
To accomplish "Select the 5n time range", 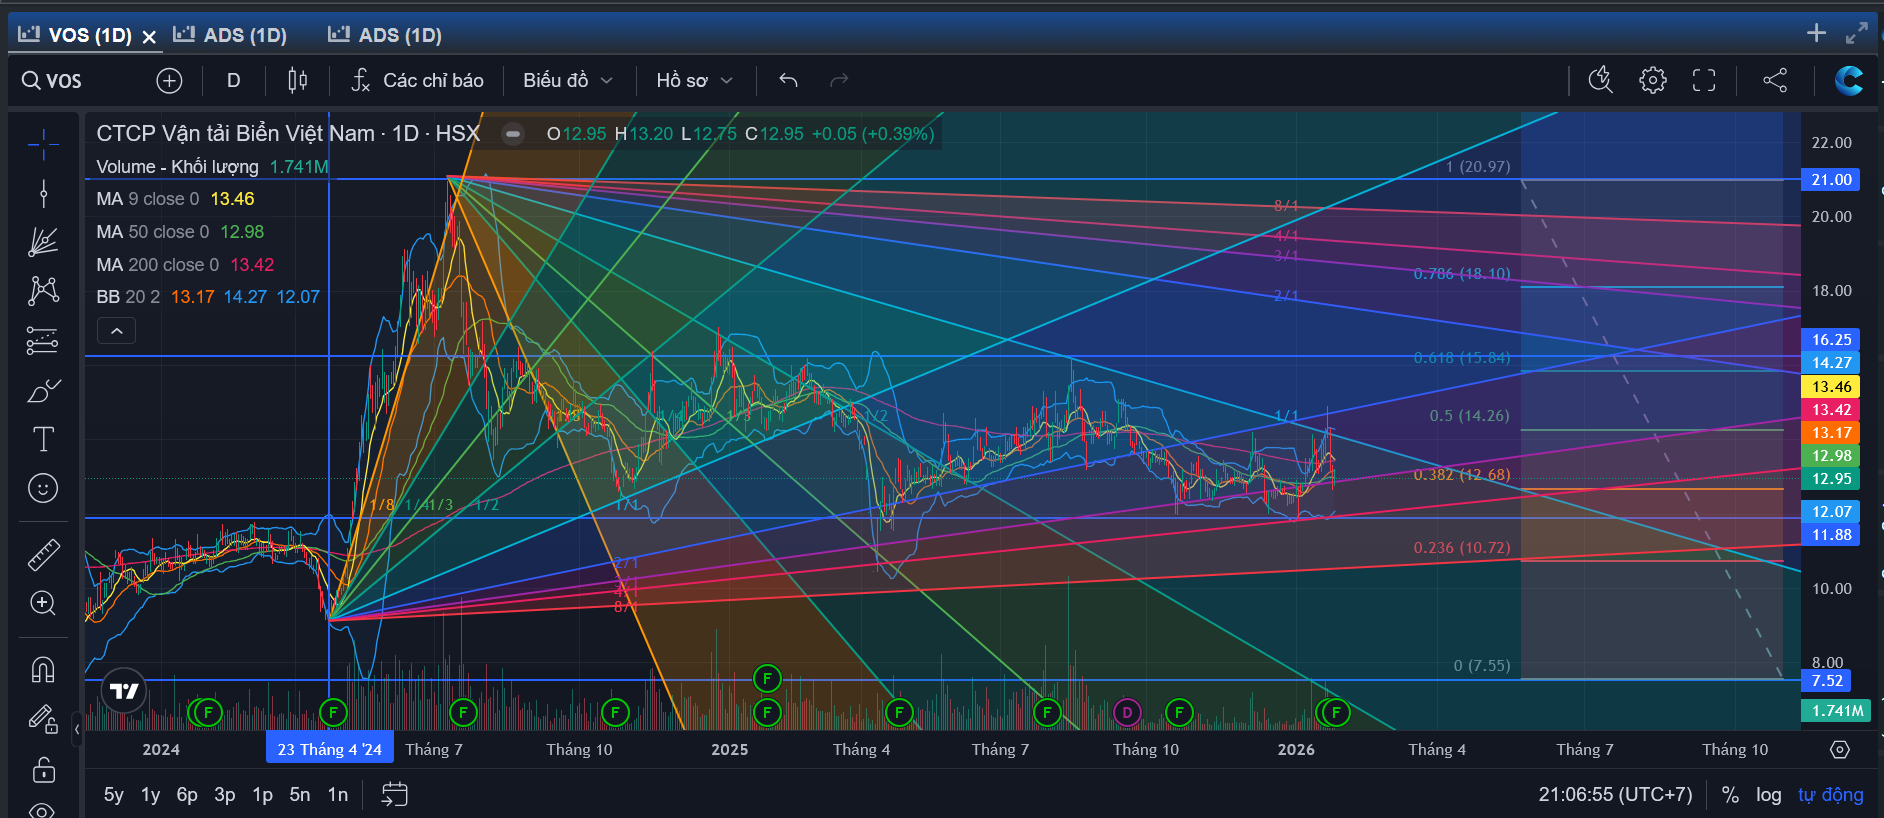I will [x=300, y=795].
